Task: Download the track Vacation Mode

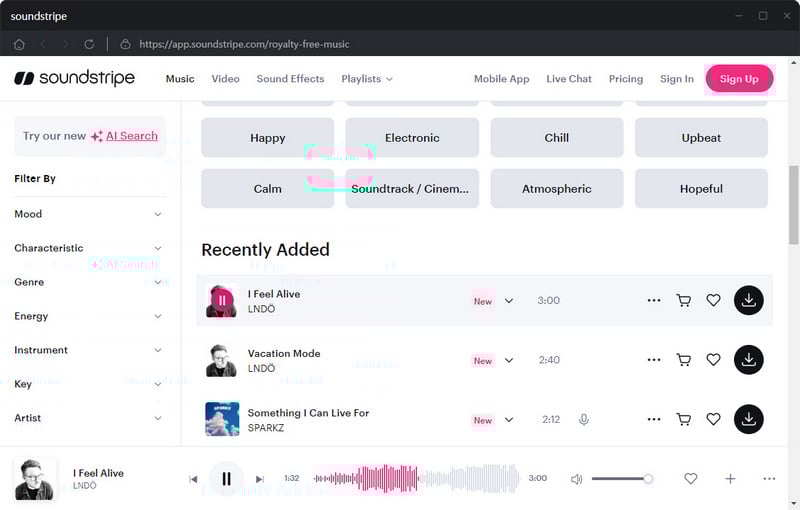Action: click(748, 360)
